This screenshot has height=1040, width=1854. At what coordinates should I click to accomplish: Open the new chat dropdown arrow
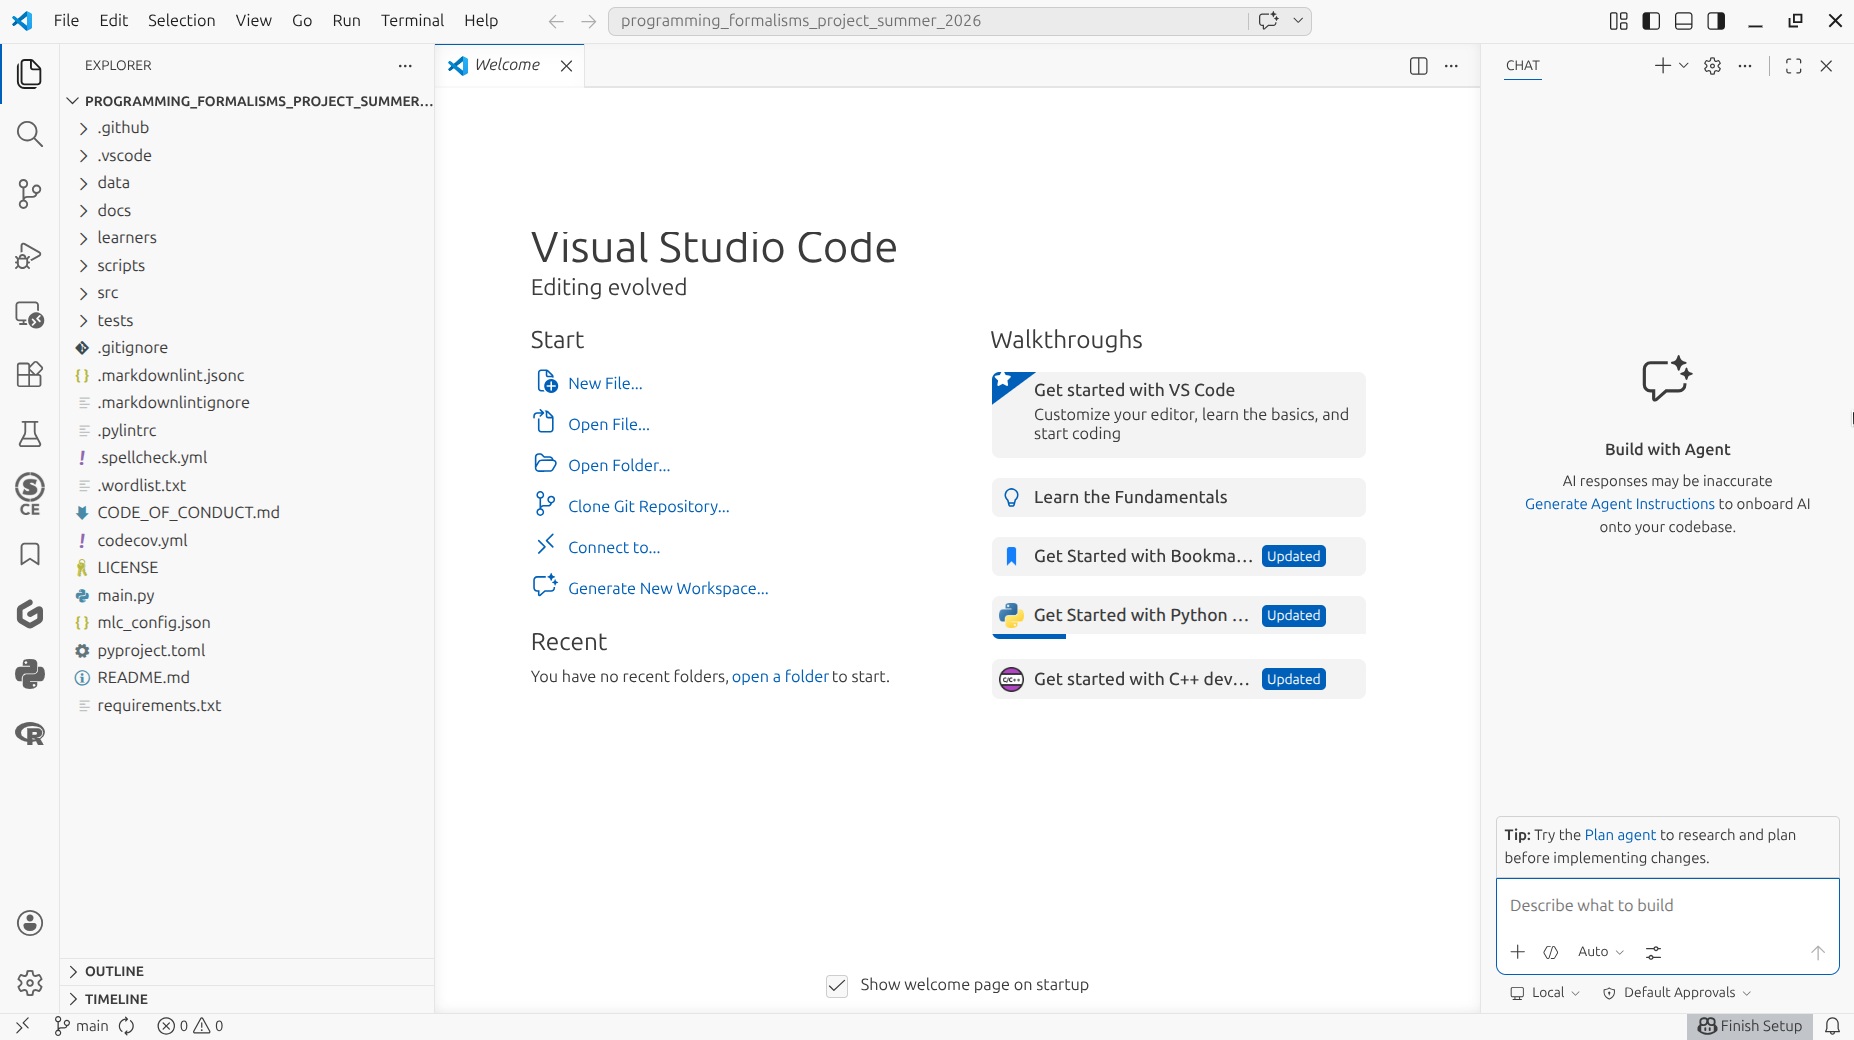click(1684, 66)
